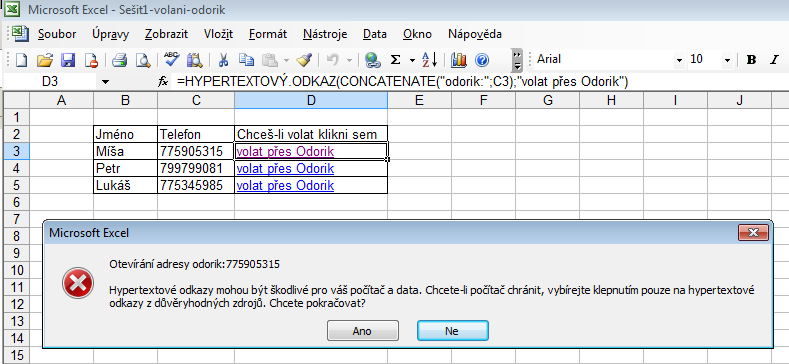Confirm the dialog with Ano
Viewport: 789px width, 364px height.
[362, 331]
